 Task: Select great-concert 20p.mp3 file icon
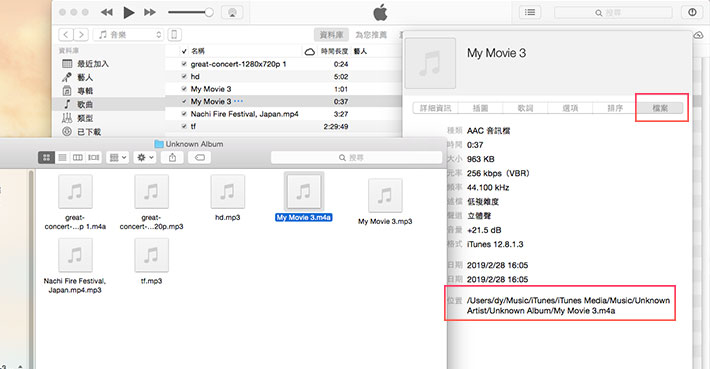tap(151, 192)
